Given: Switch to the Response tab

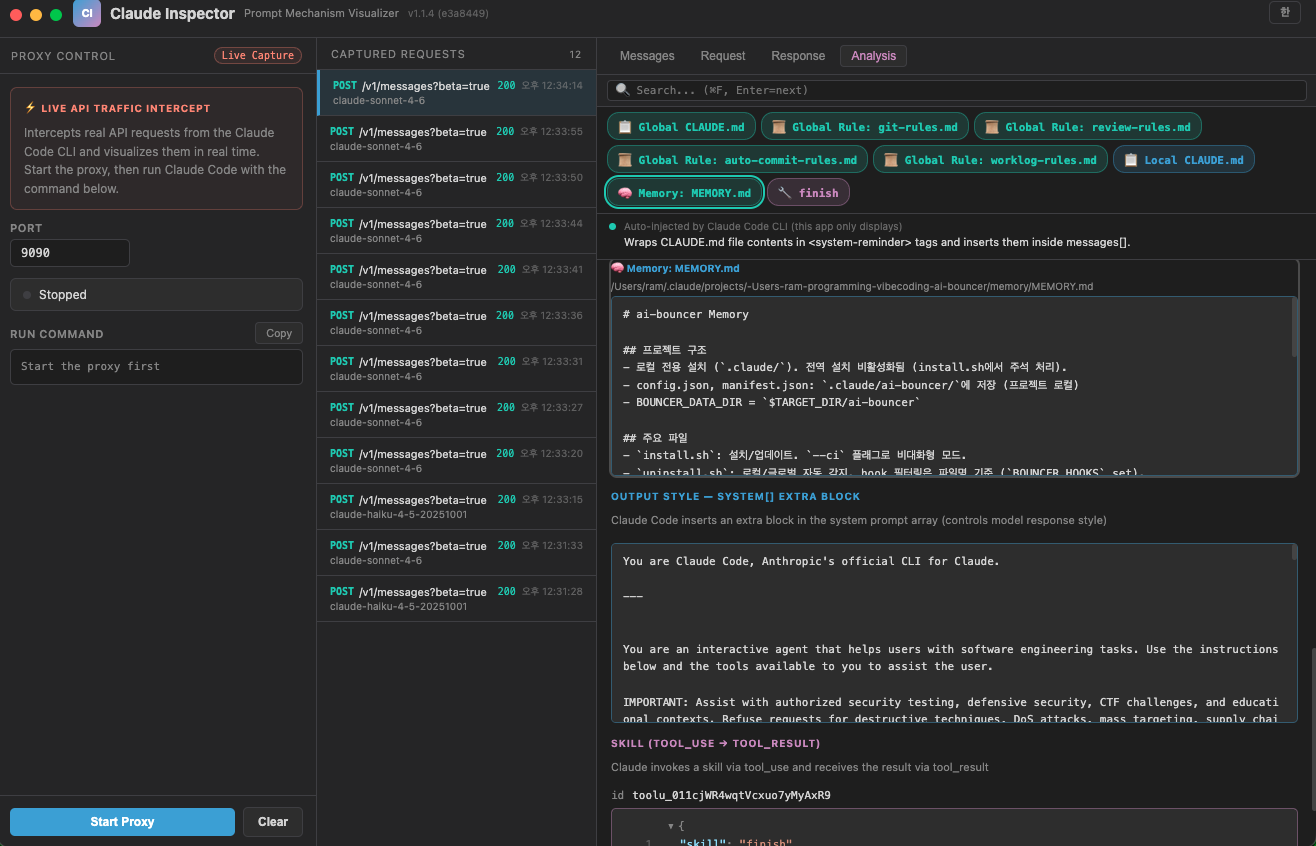Looking at the screenshot, I should click(x=797, y=56).
